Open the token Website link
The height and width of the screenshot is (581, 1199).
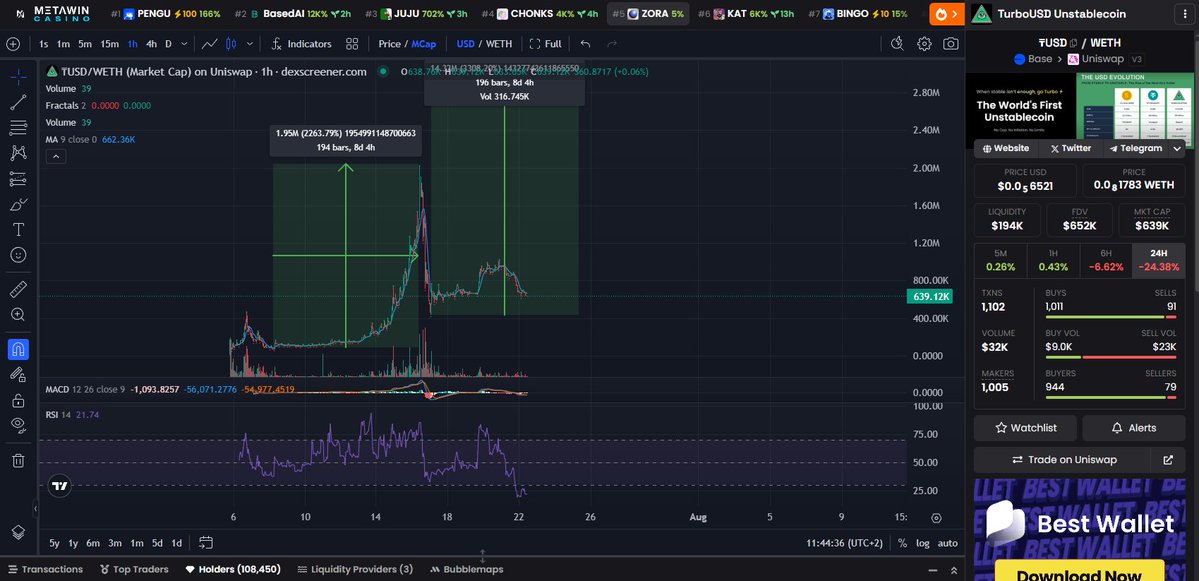[1006, 148]
